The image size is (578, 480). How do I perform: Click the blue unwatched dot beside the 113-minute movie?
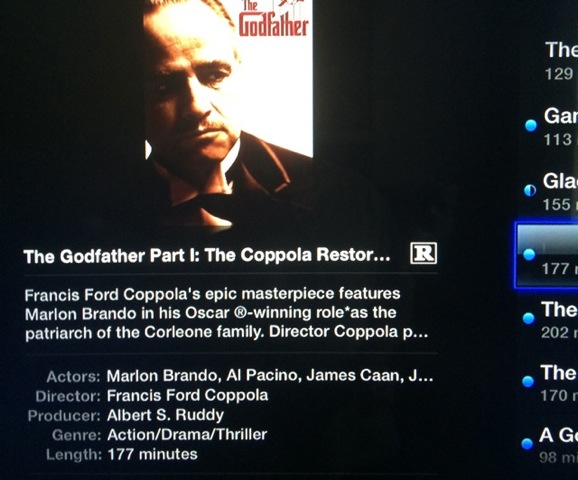pos(531,125)
